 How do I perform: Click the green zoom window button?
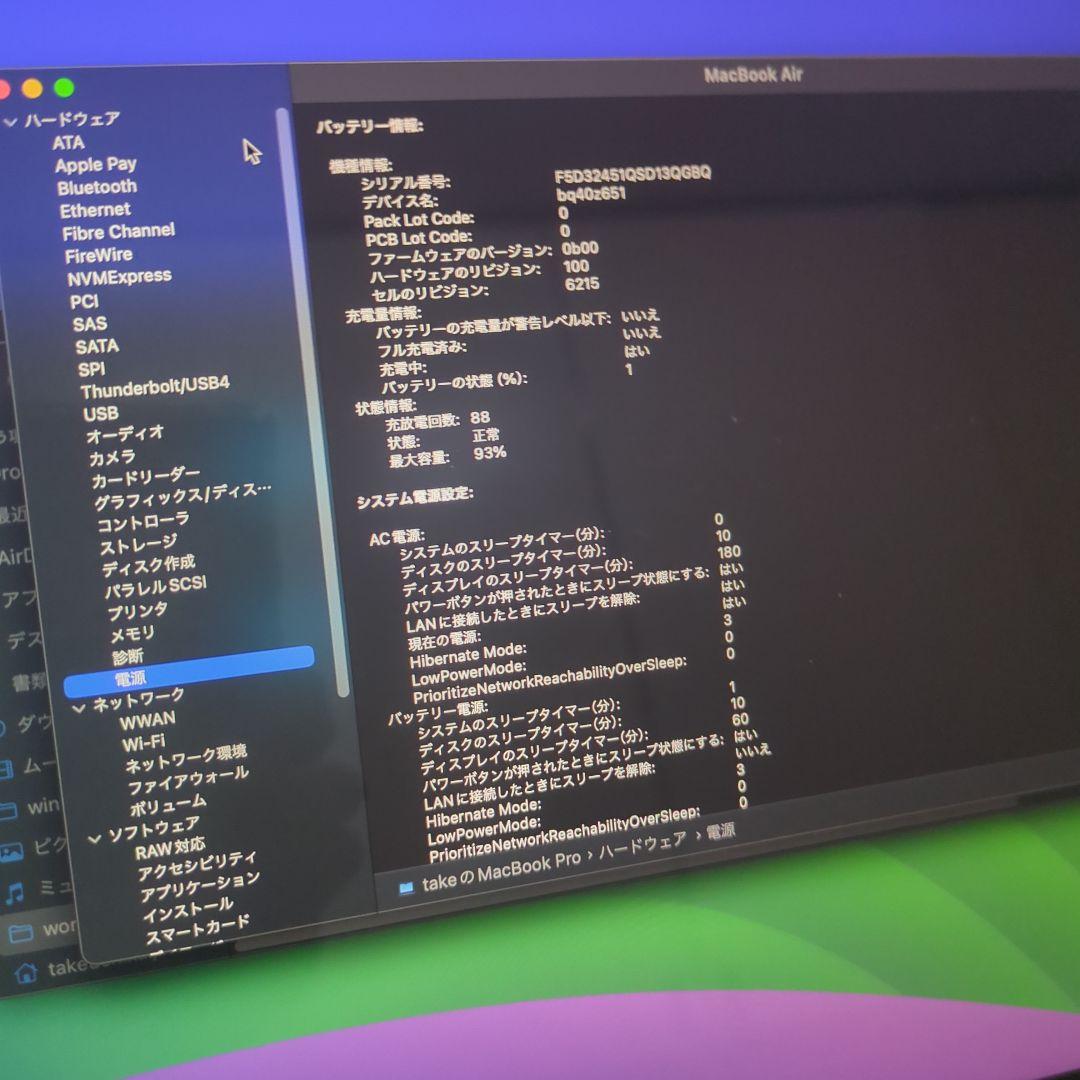[64, 88]
